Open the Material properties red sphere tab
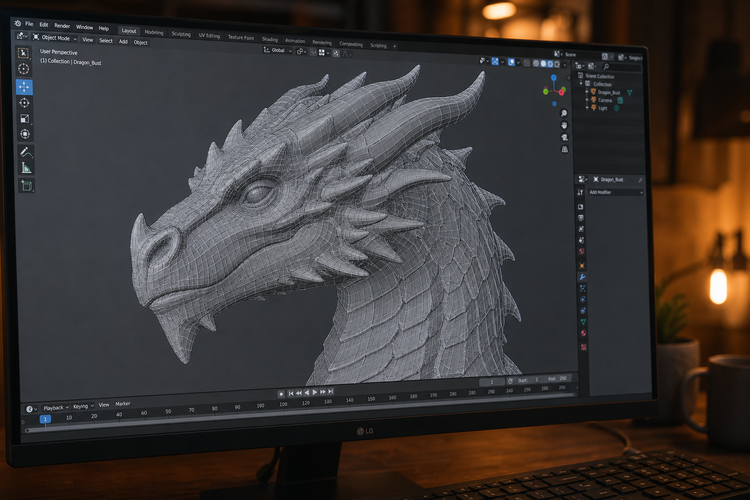This screenshot has width=750, height=500. pyautogui.click(x=584, y=333)
